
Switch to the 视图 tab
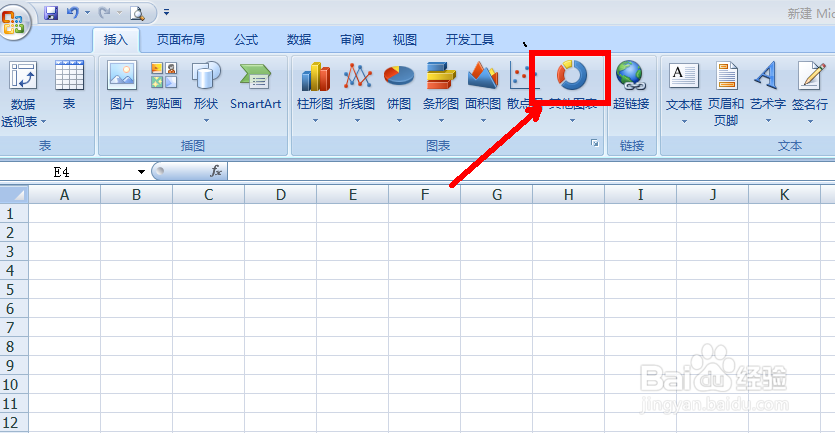[405, 40]
